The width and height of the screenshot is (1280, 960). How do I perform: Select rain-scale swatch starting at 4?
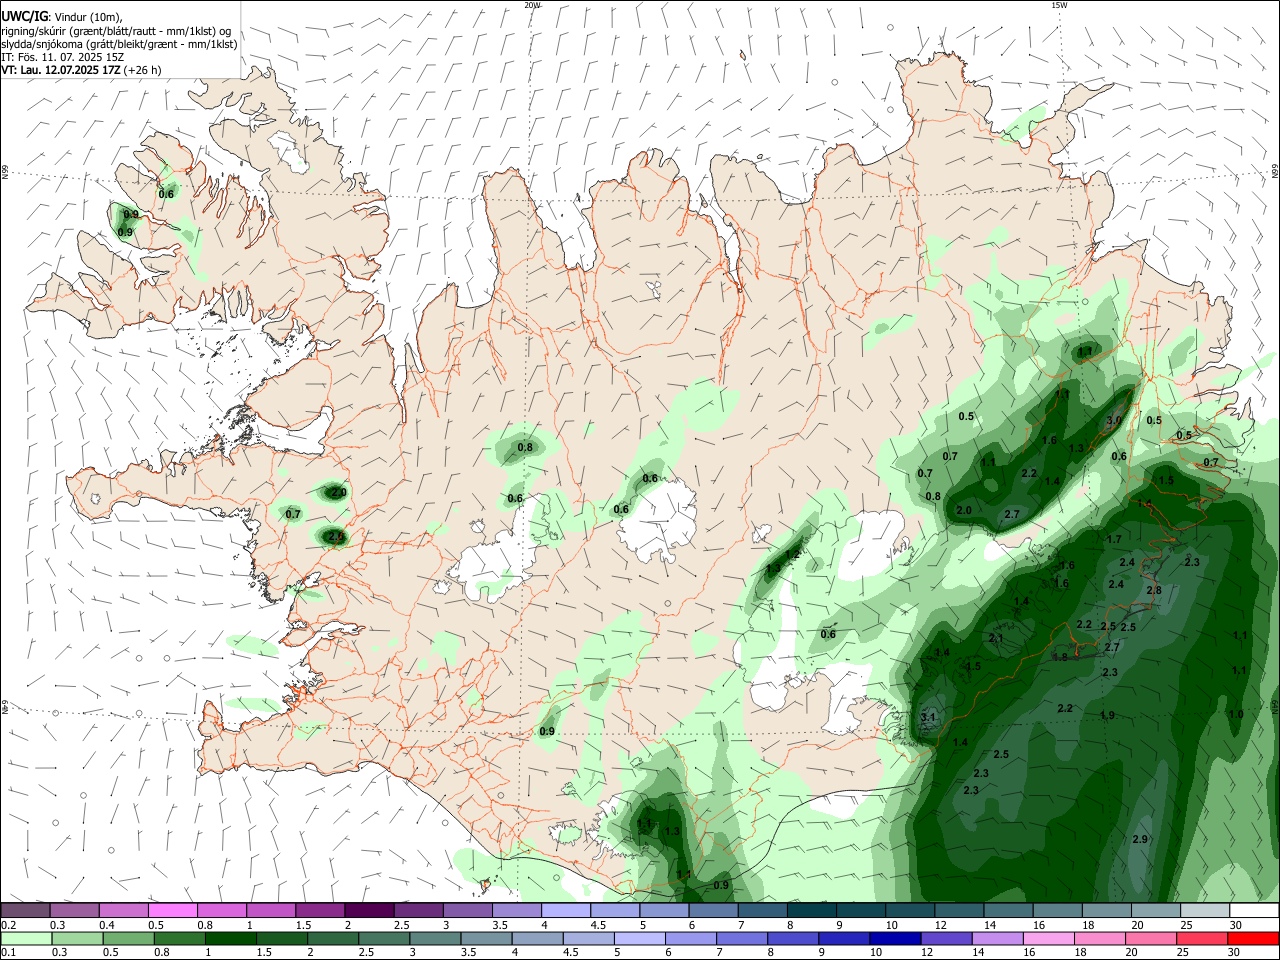tap(536, 939)
